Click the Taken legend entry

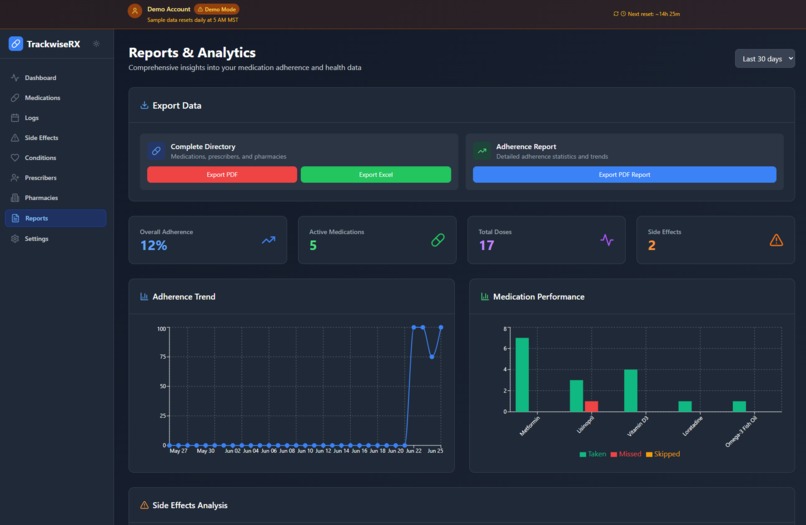[593, 454]
